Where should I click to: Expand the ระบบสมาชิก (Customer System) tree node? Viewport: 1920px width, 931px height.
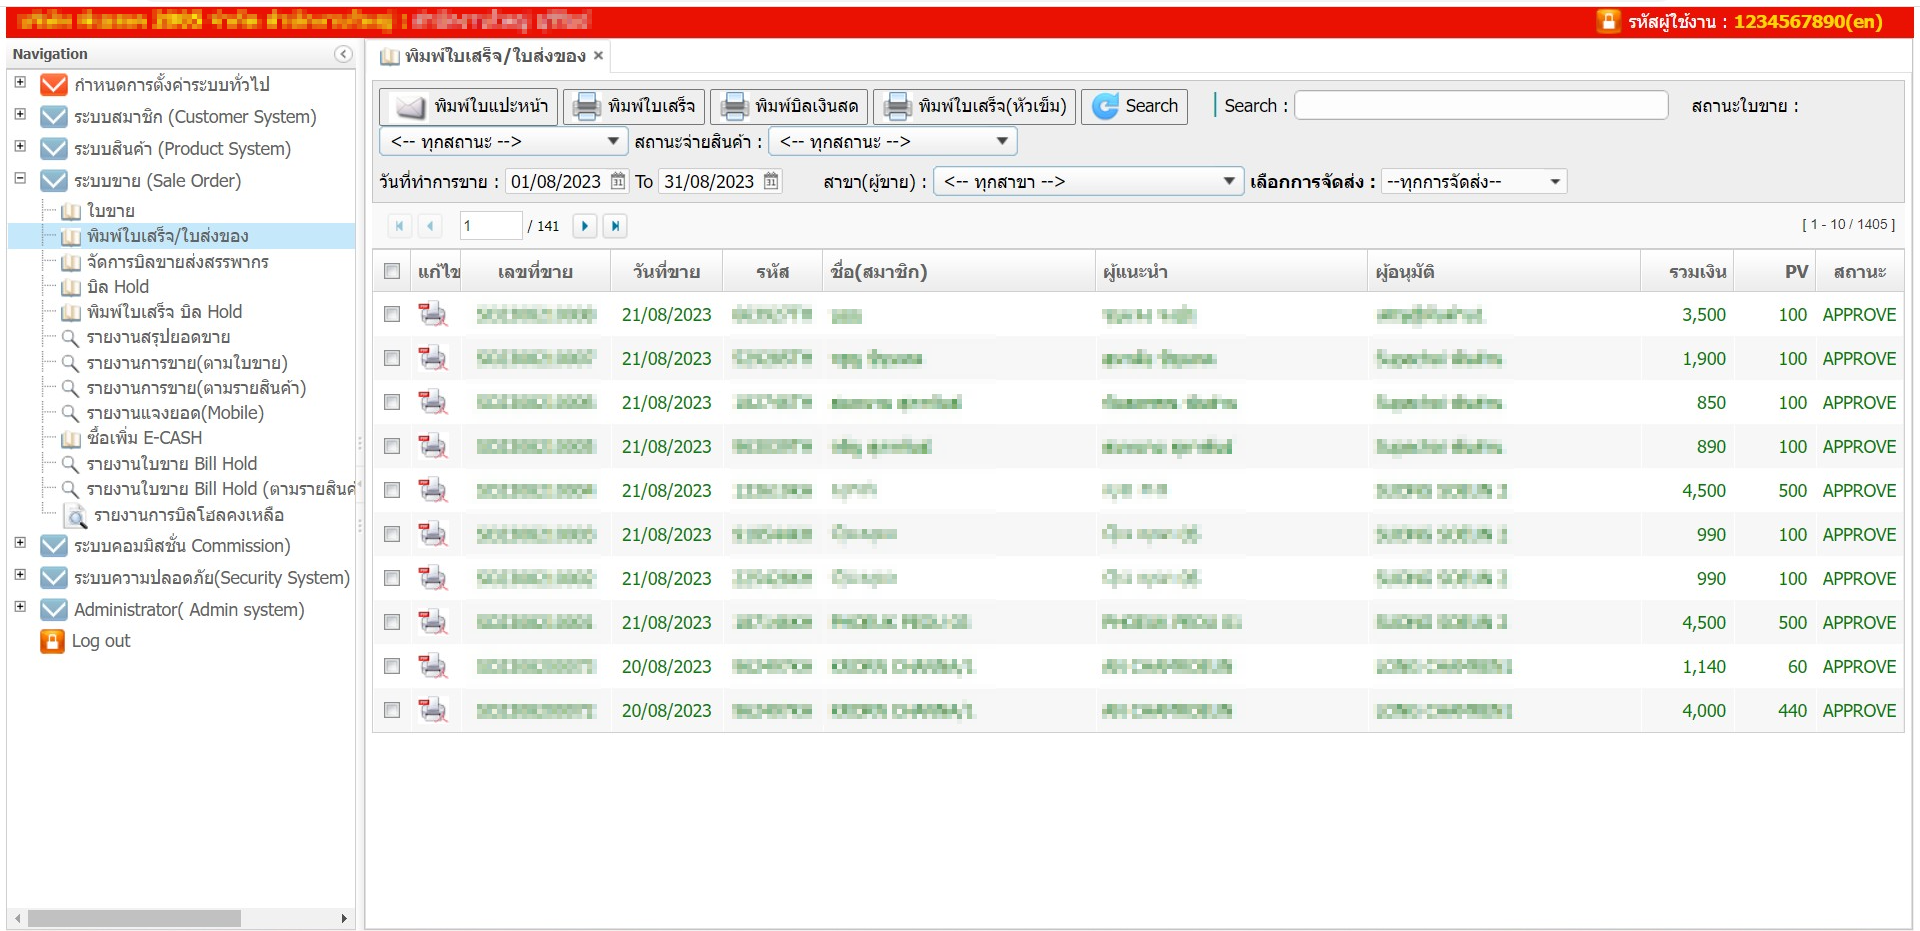tap(20, 115)
